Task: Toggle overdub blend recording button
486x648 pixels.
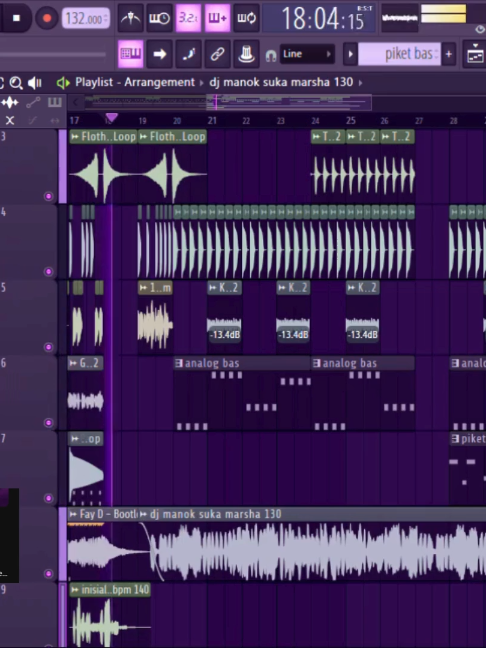Action: coord(217,18)
